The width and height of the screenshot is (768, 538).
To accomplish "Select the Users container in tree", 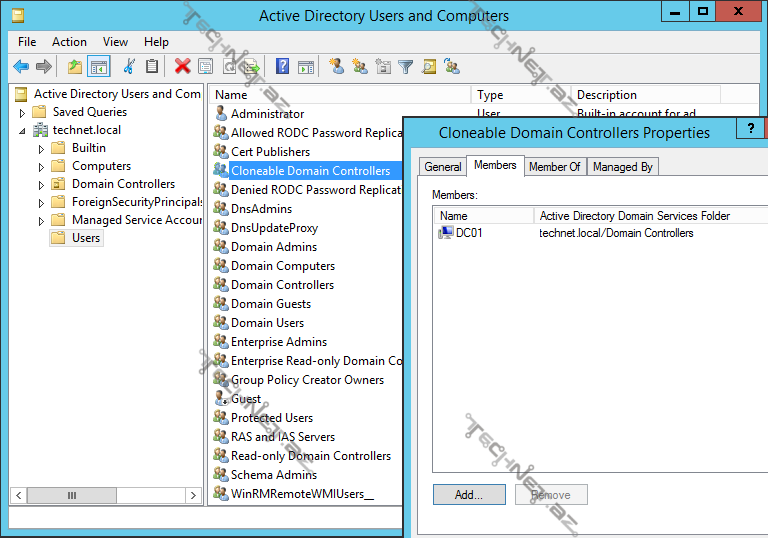I will (77, 238).
